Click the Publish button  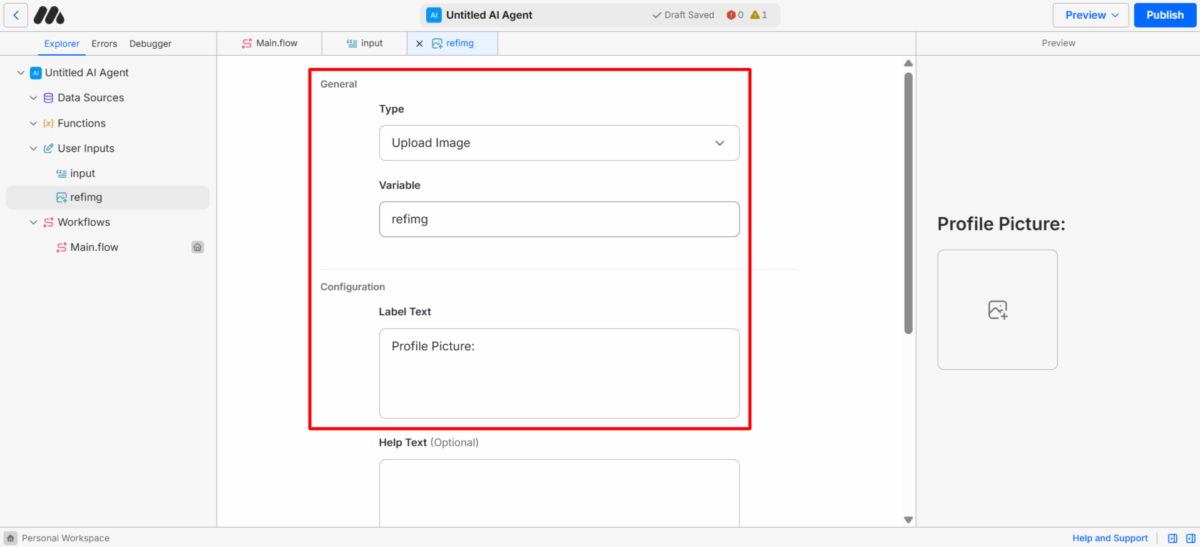(1164, 15)
